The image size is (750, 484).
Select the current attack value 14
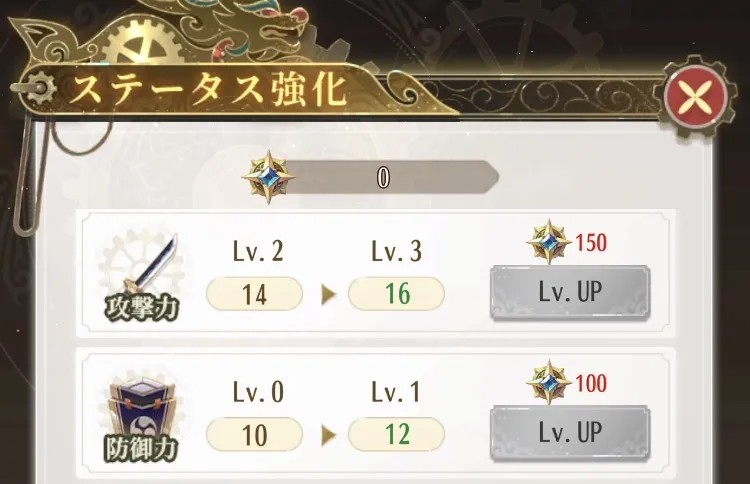pyautogui.click(x=254, y=294)
